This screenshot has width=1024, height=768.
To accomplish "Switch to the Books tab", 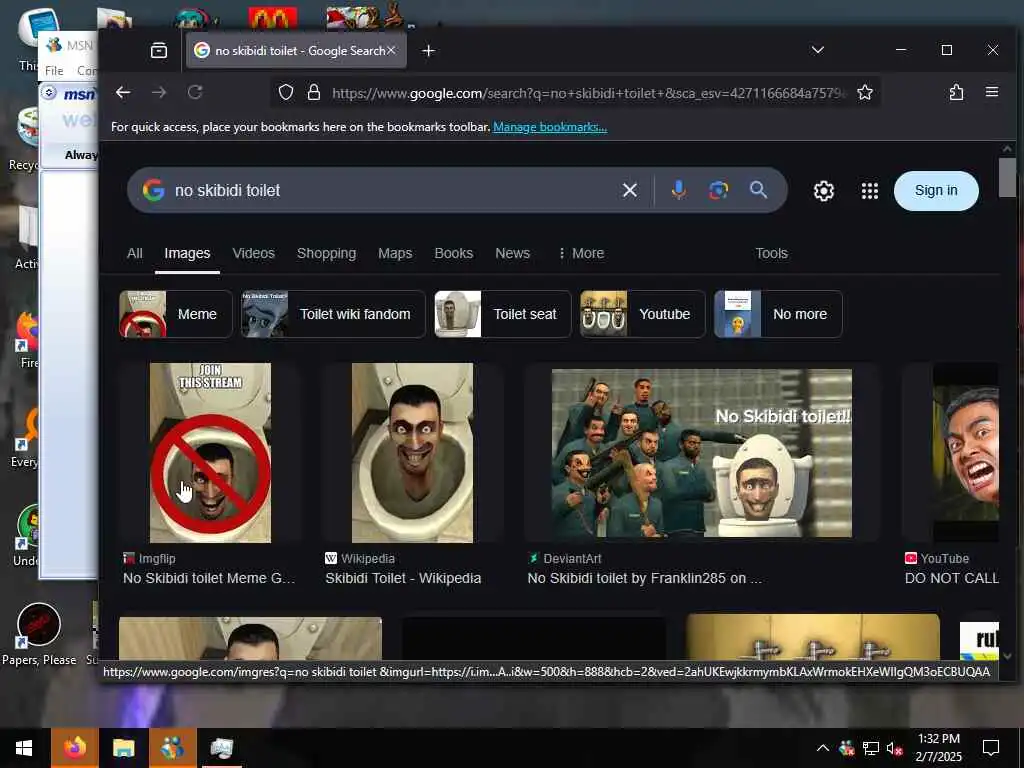I will (x=453, y=253).
